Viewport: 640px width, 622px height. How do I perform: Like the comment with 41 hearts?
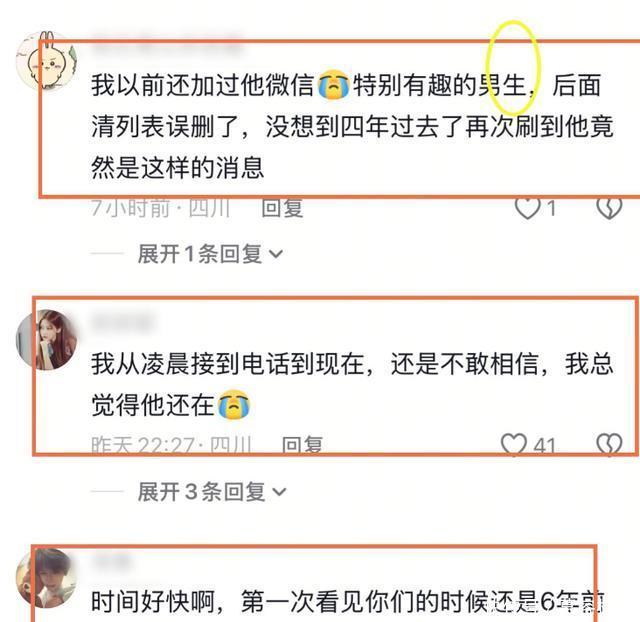[513, 445]
